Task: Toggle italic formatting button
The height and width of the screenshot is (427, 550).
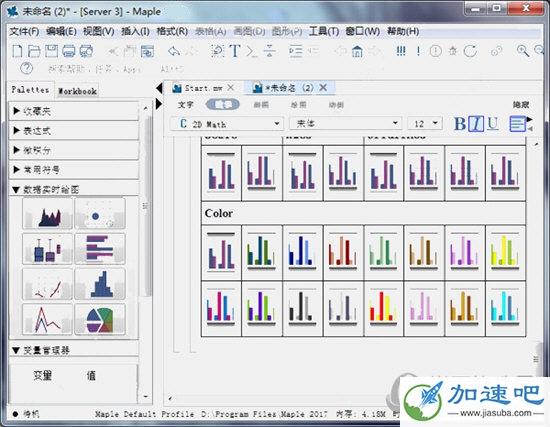Action: tap(476, 124)
